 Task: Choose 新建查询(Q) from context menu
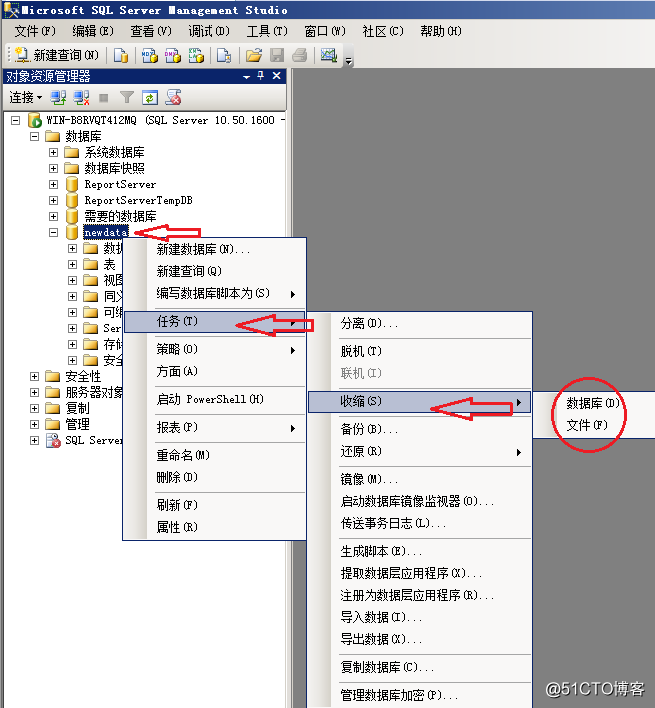pyautogui.click(x=215, y=271)
